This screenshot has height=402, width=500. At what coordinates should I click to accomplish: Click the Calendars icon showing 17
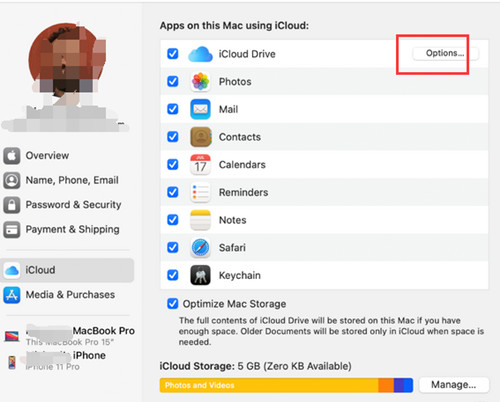pos(200,164)
